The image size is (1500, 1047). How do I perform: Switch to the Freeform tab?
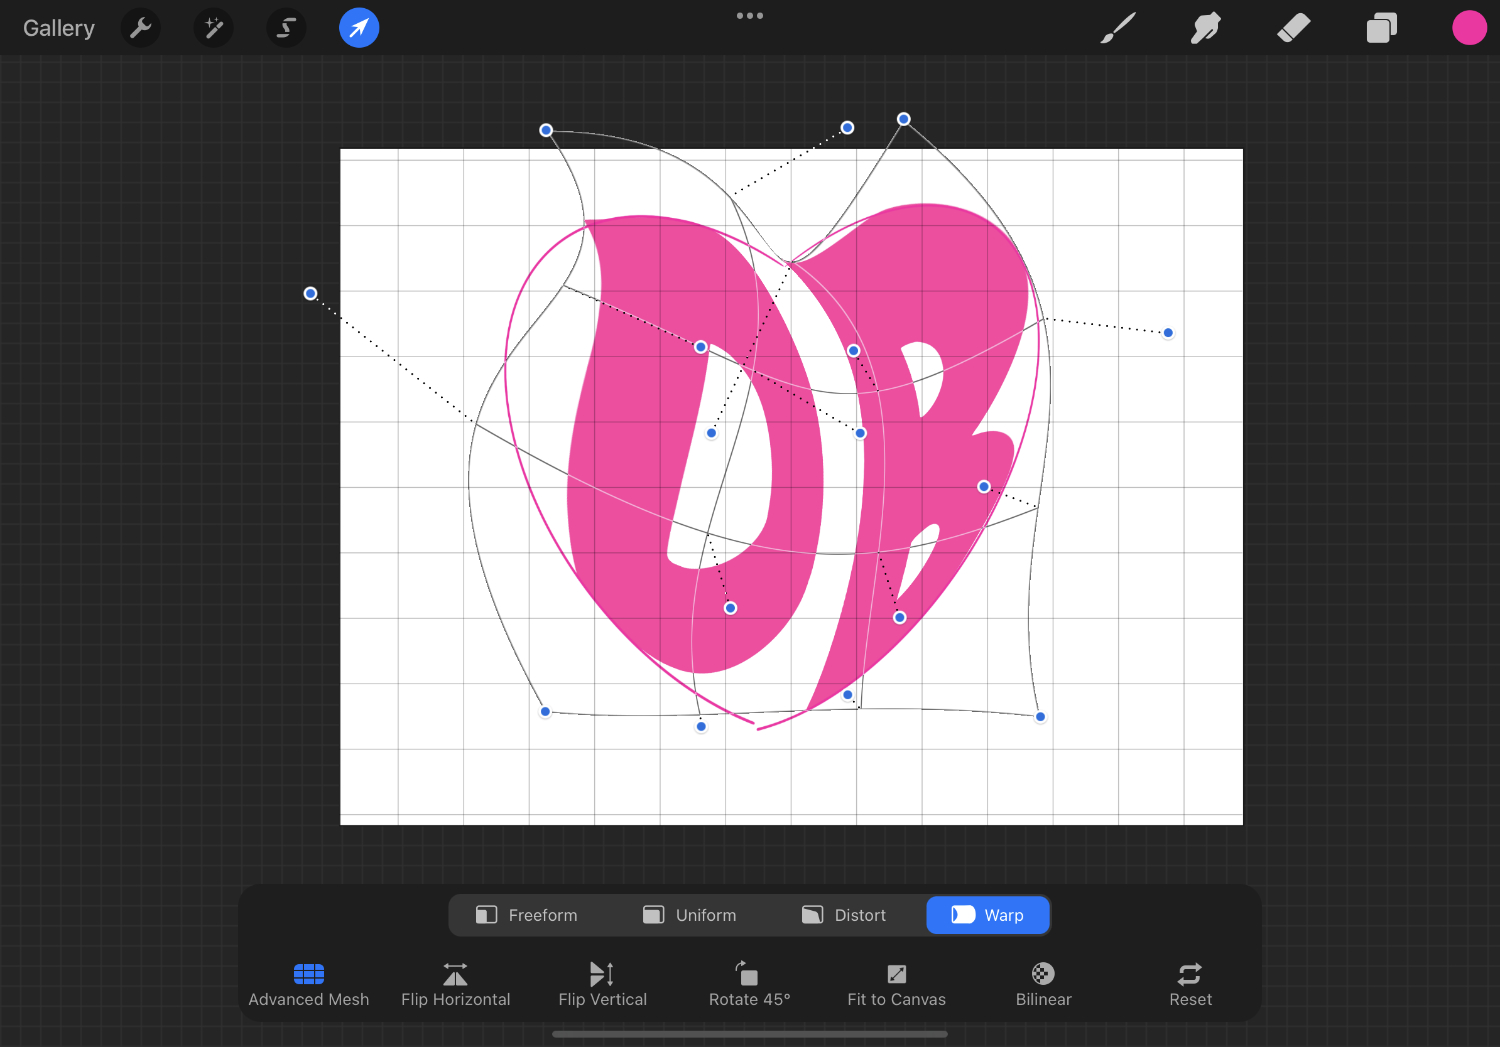point(527,914)
